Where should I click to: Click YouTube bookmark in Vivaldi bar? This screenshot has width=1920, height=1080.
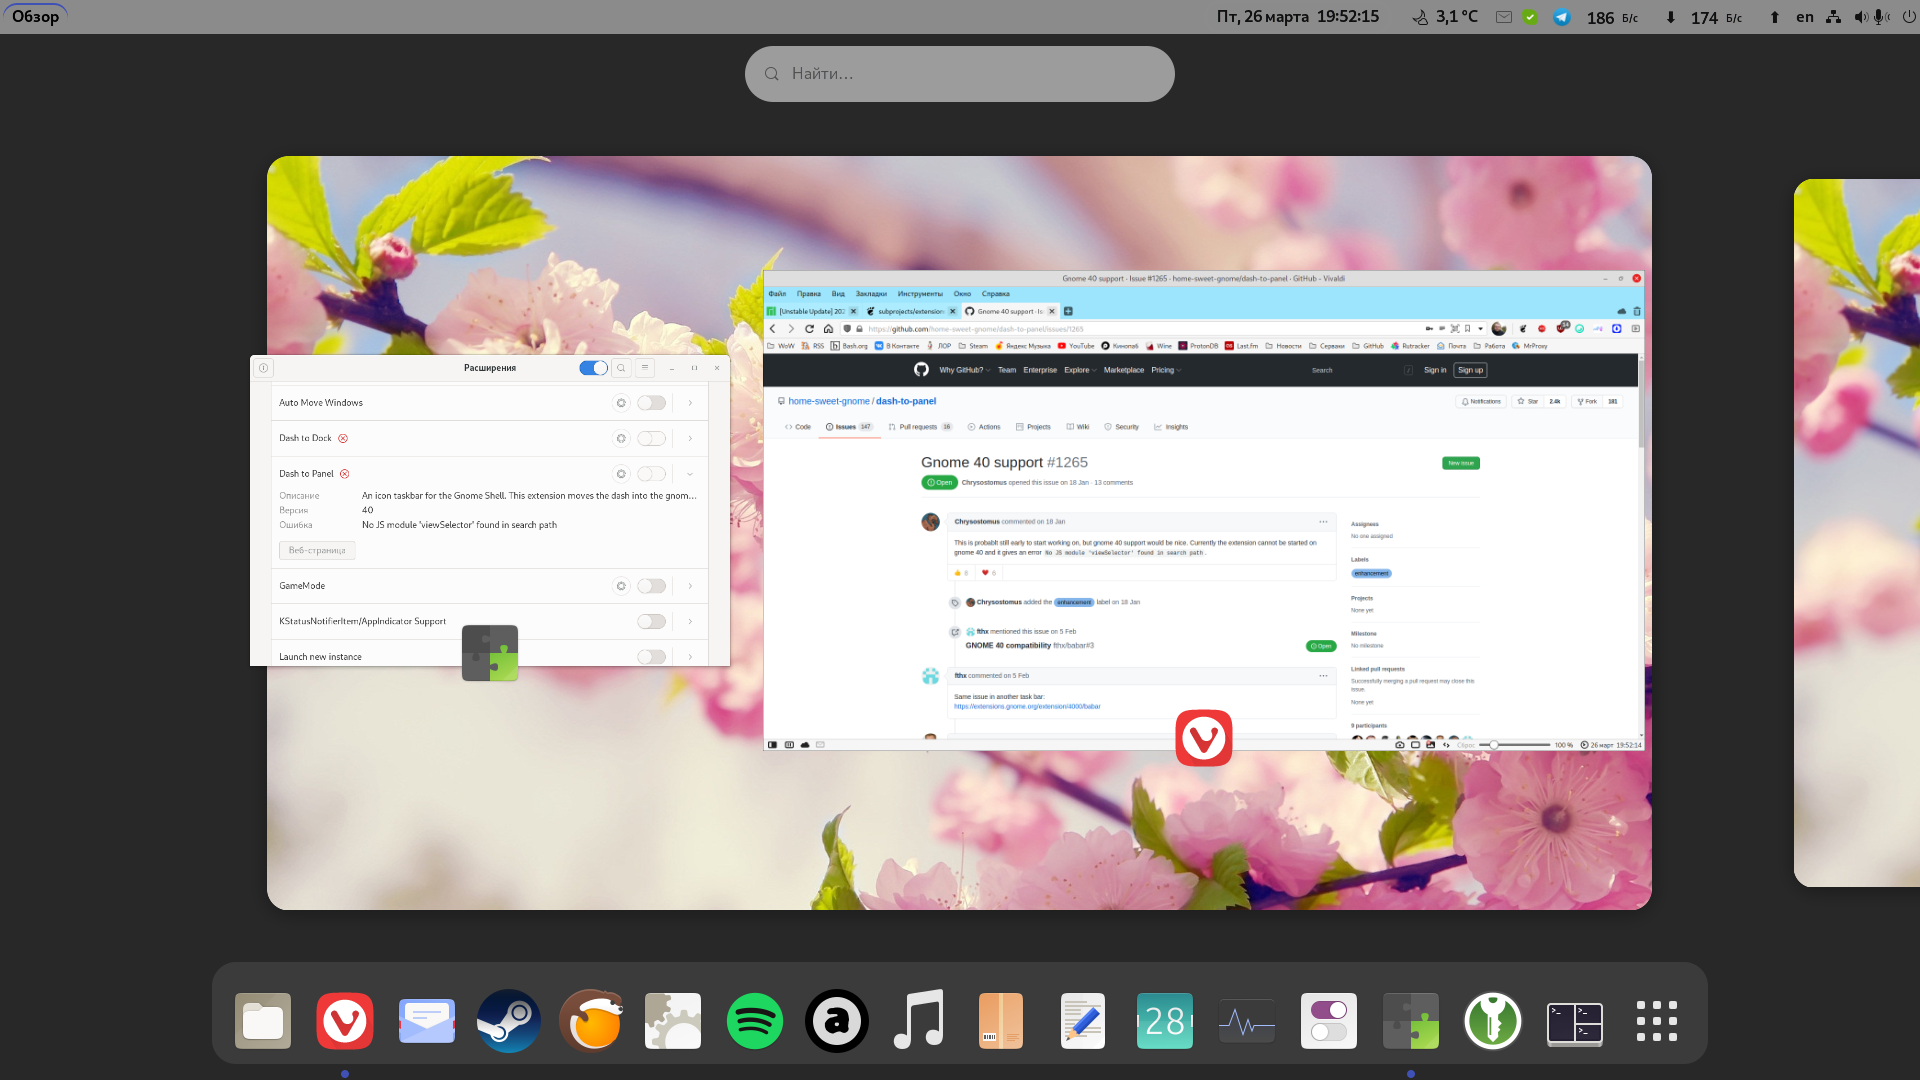[x=1076, y=346]
